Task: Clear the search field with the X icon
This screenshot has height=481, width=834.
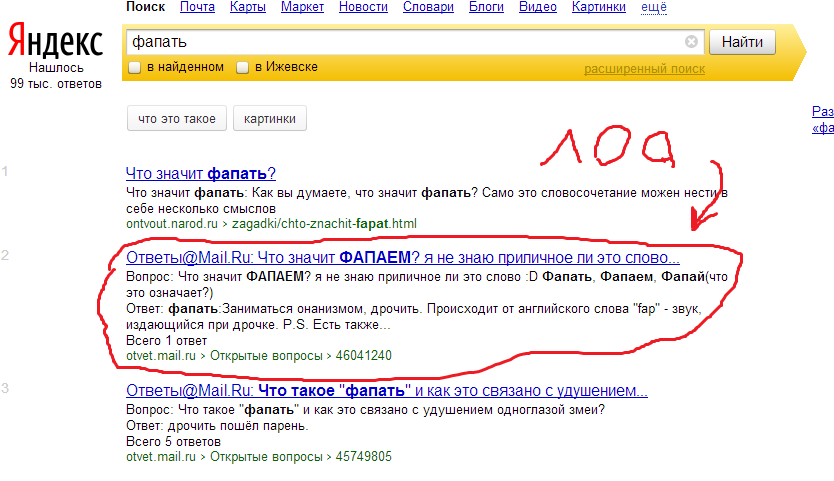Action: pos(691,42)
